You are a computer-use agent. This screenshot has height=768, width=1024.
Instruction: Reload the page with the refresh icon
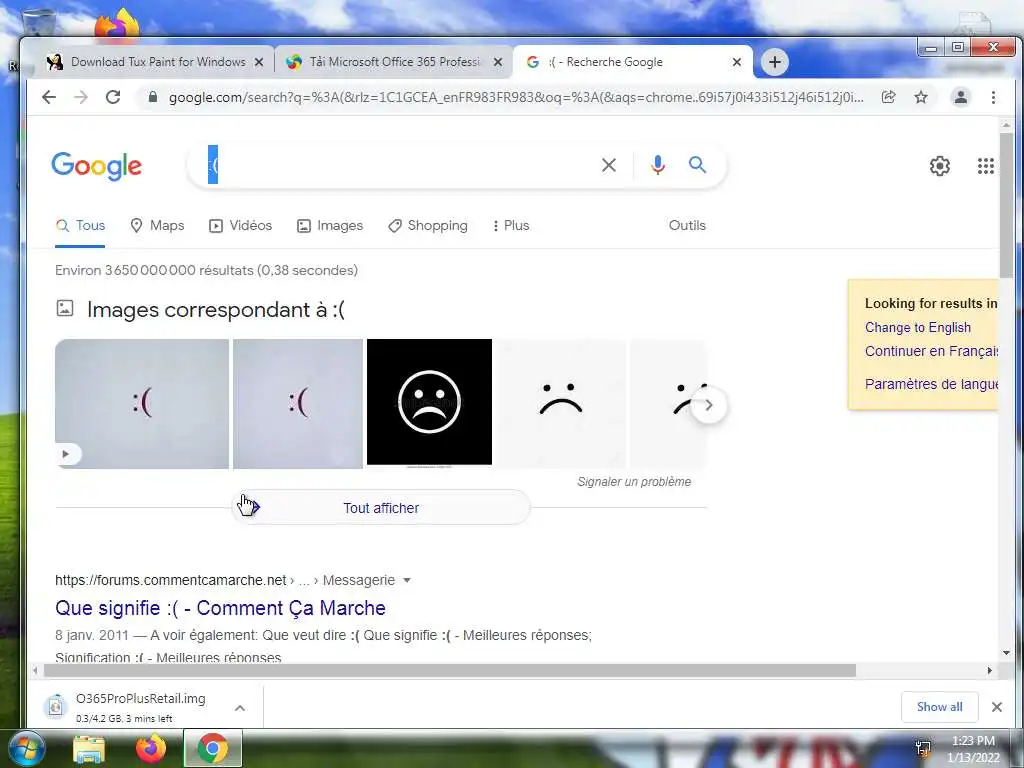point(113,97)
